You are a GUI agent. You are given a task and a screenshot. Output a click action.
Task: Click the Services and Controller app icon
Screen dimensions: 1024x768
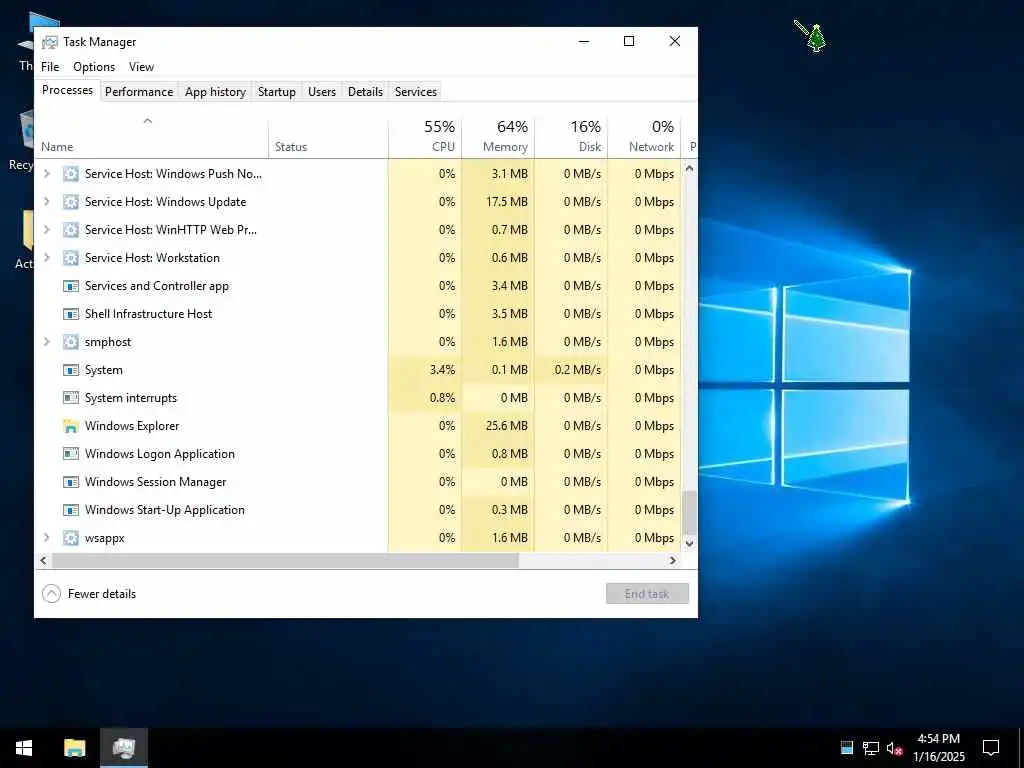pyautogui.click(x=71, y=286)
